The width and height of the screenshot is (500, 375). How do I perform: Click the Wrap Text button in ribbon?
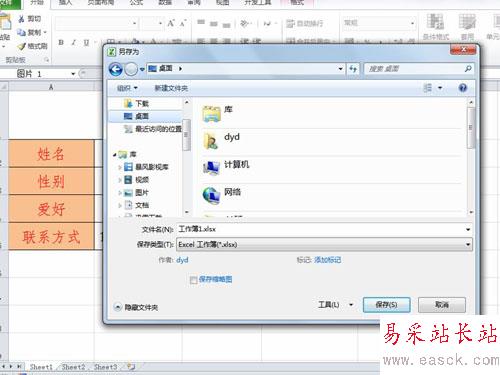305,23
